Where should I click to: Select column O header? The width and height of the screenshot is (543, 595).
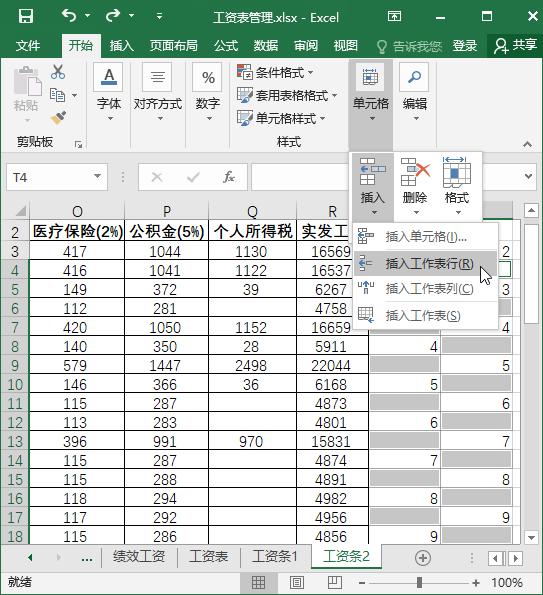coord(77,211)
